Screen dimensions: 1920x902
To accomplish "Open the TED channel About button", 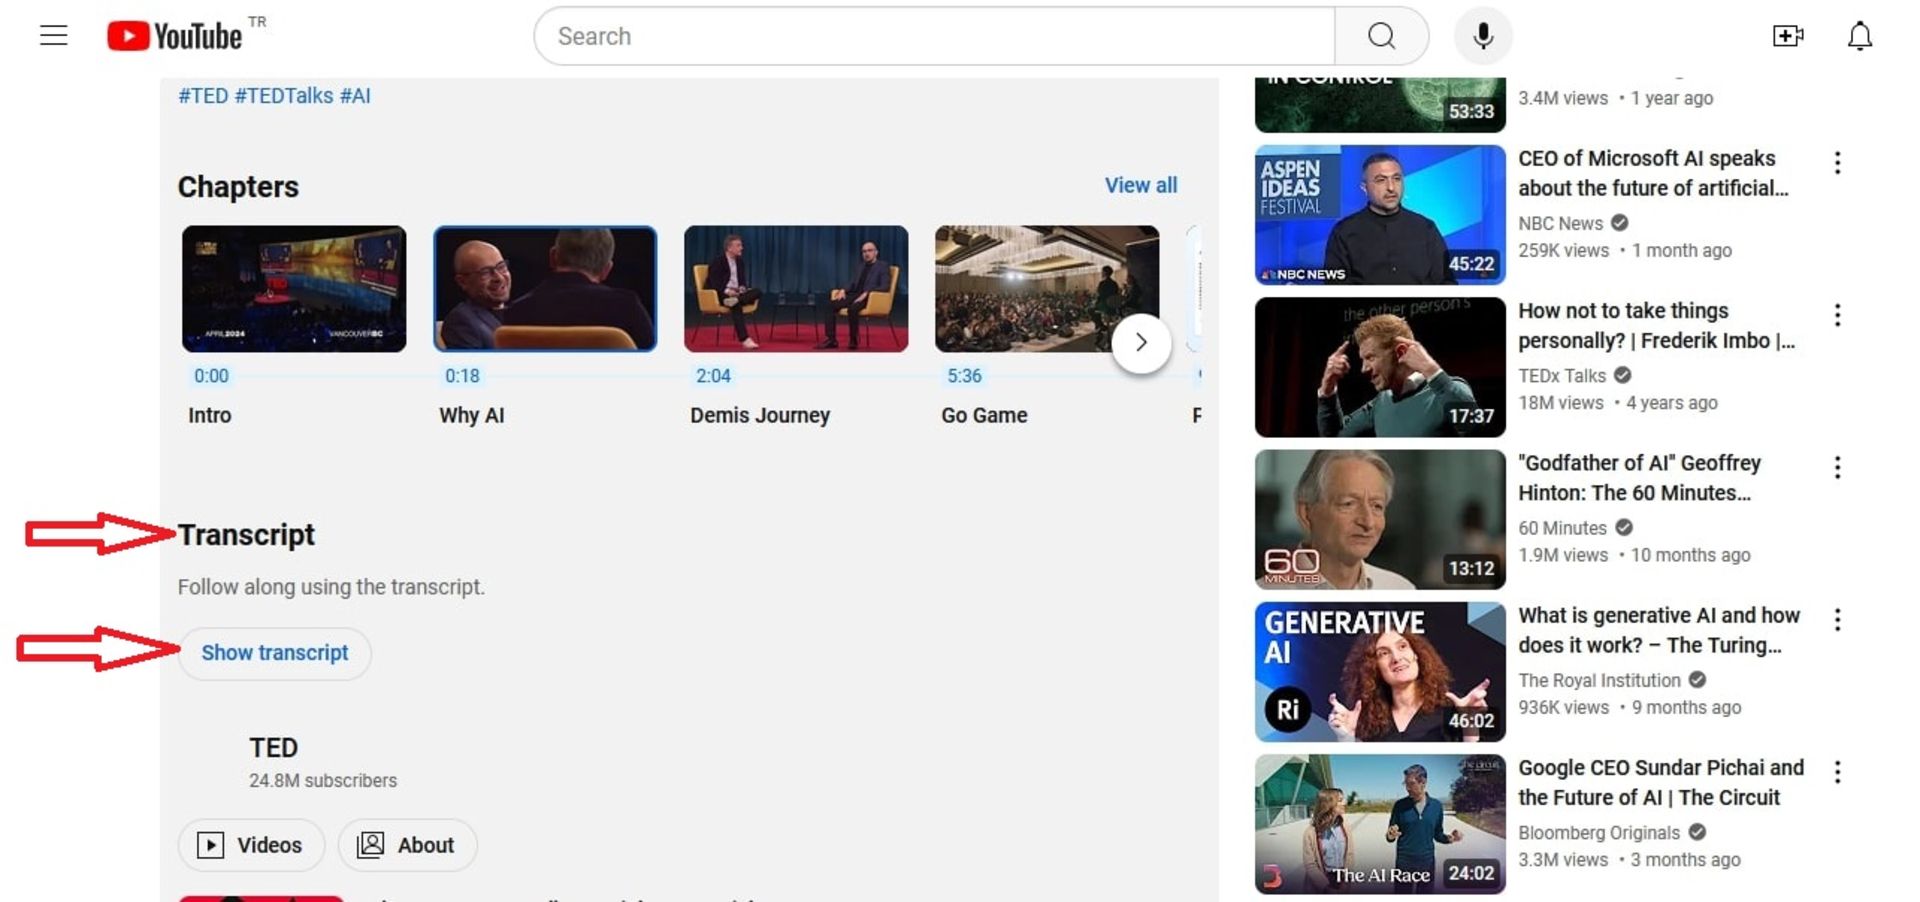I will click(407, 845).
